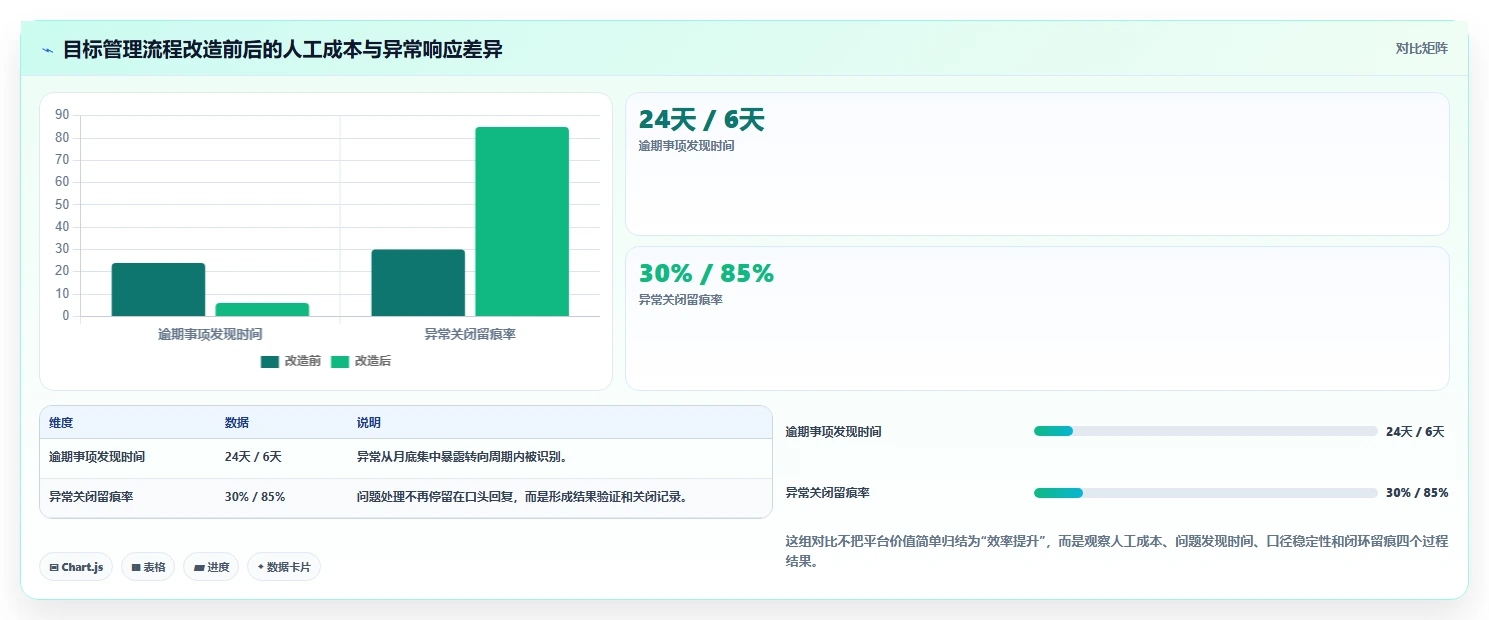
Task: Click the folder icon in 进度 chip
Action: click(199, 567)
